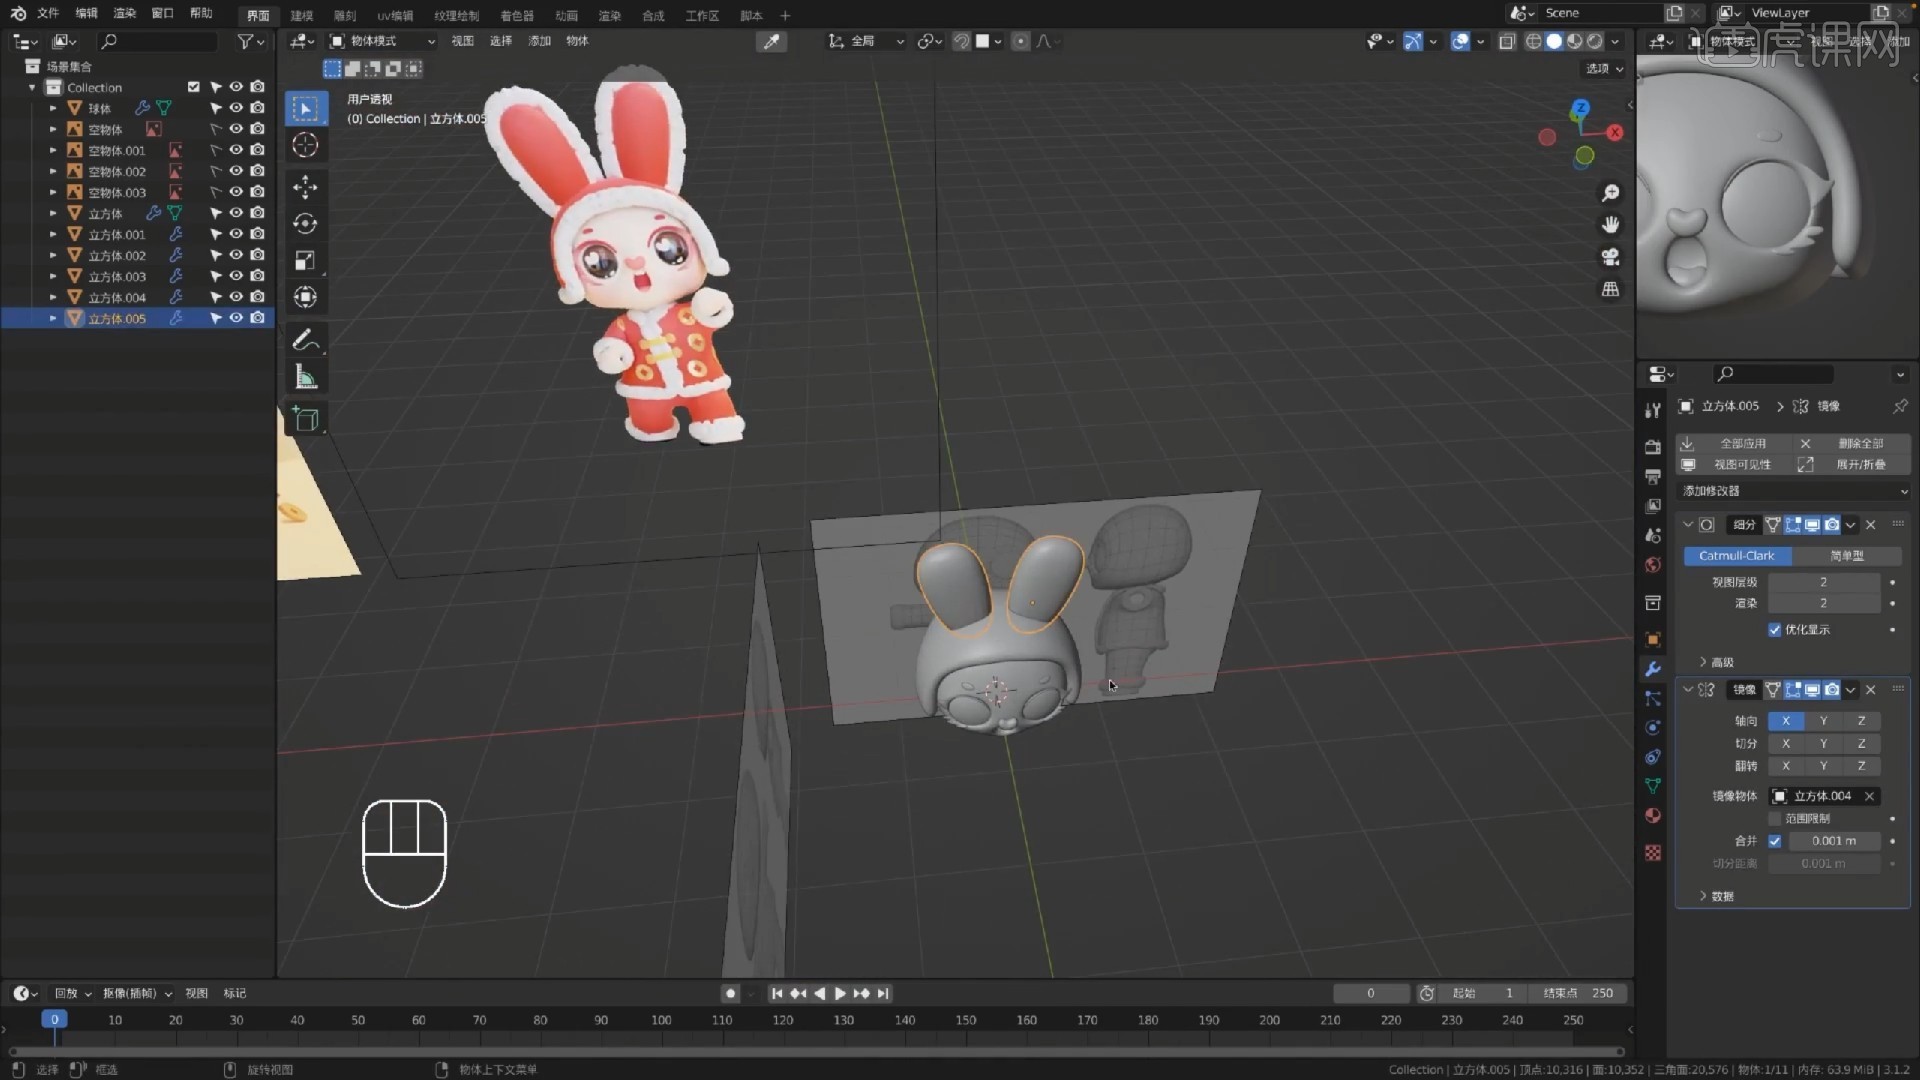The width and height of the screenshot is (1920, 1080).
Task: Toggle the Collection exclude checkbox
Action: coord(193,87)
